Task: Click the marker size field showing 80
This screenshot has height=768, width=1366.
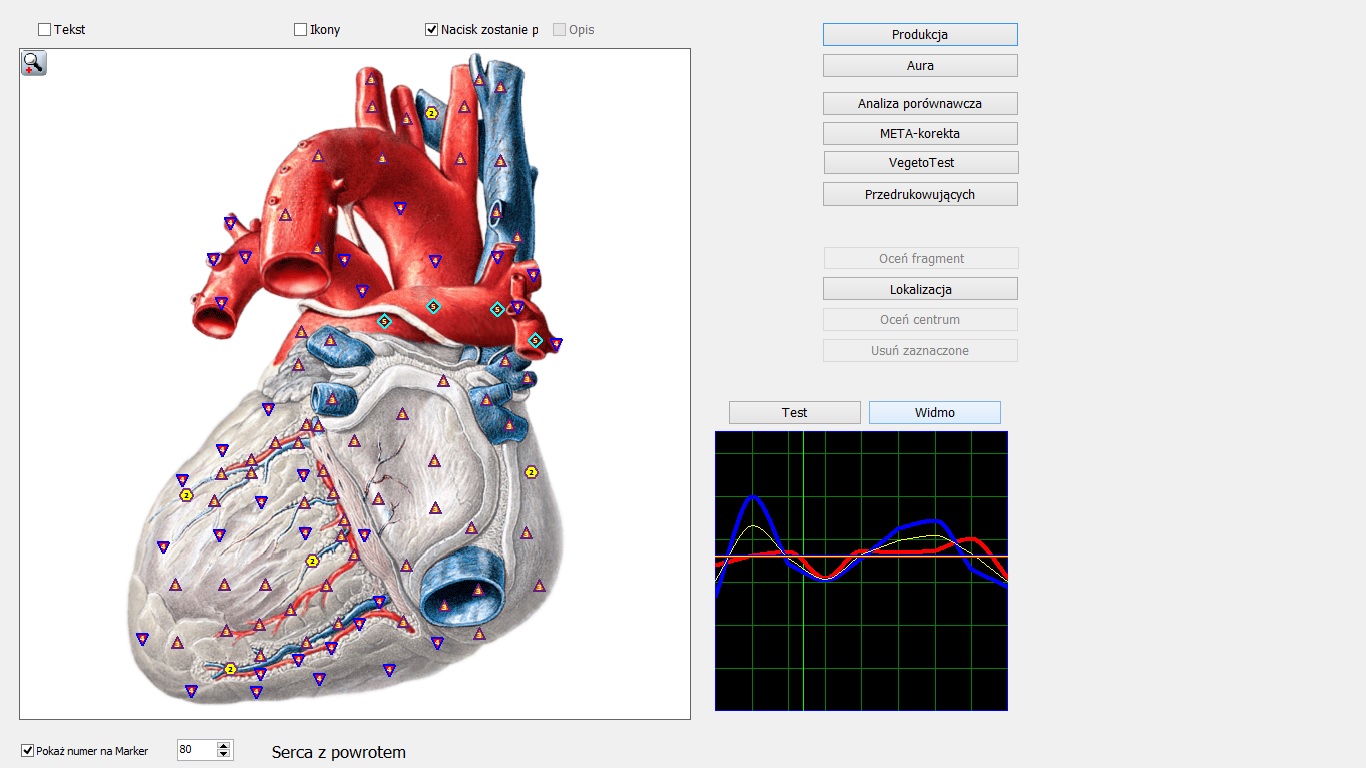Action: [196, 750]
